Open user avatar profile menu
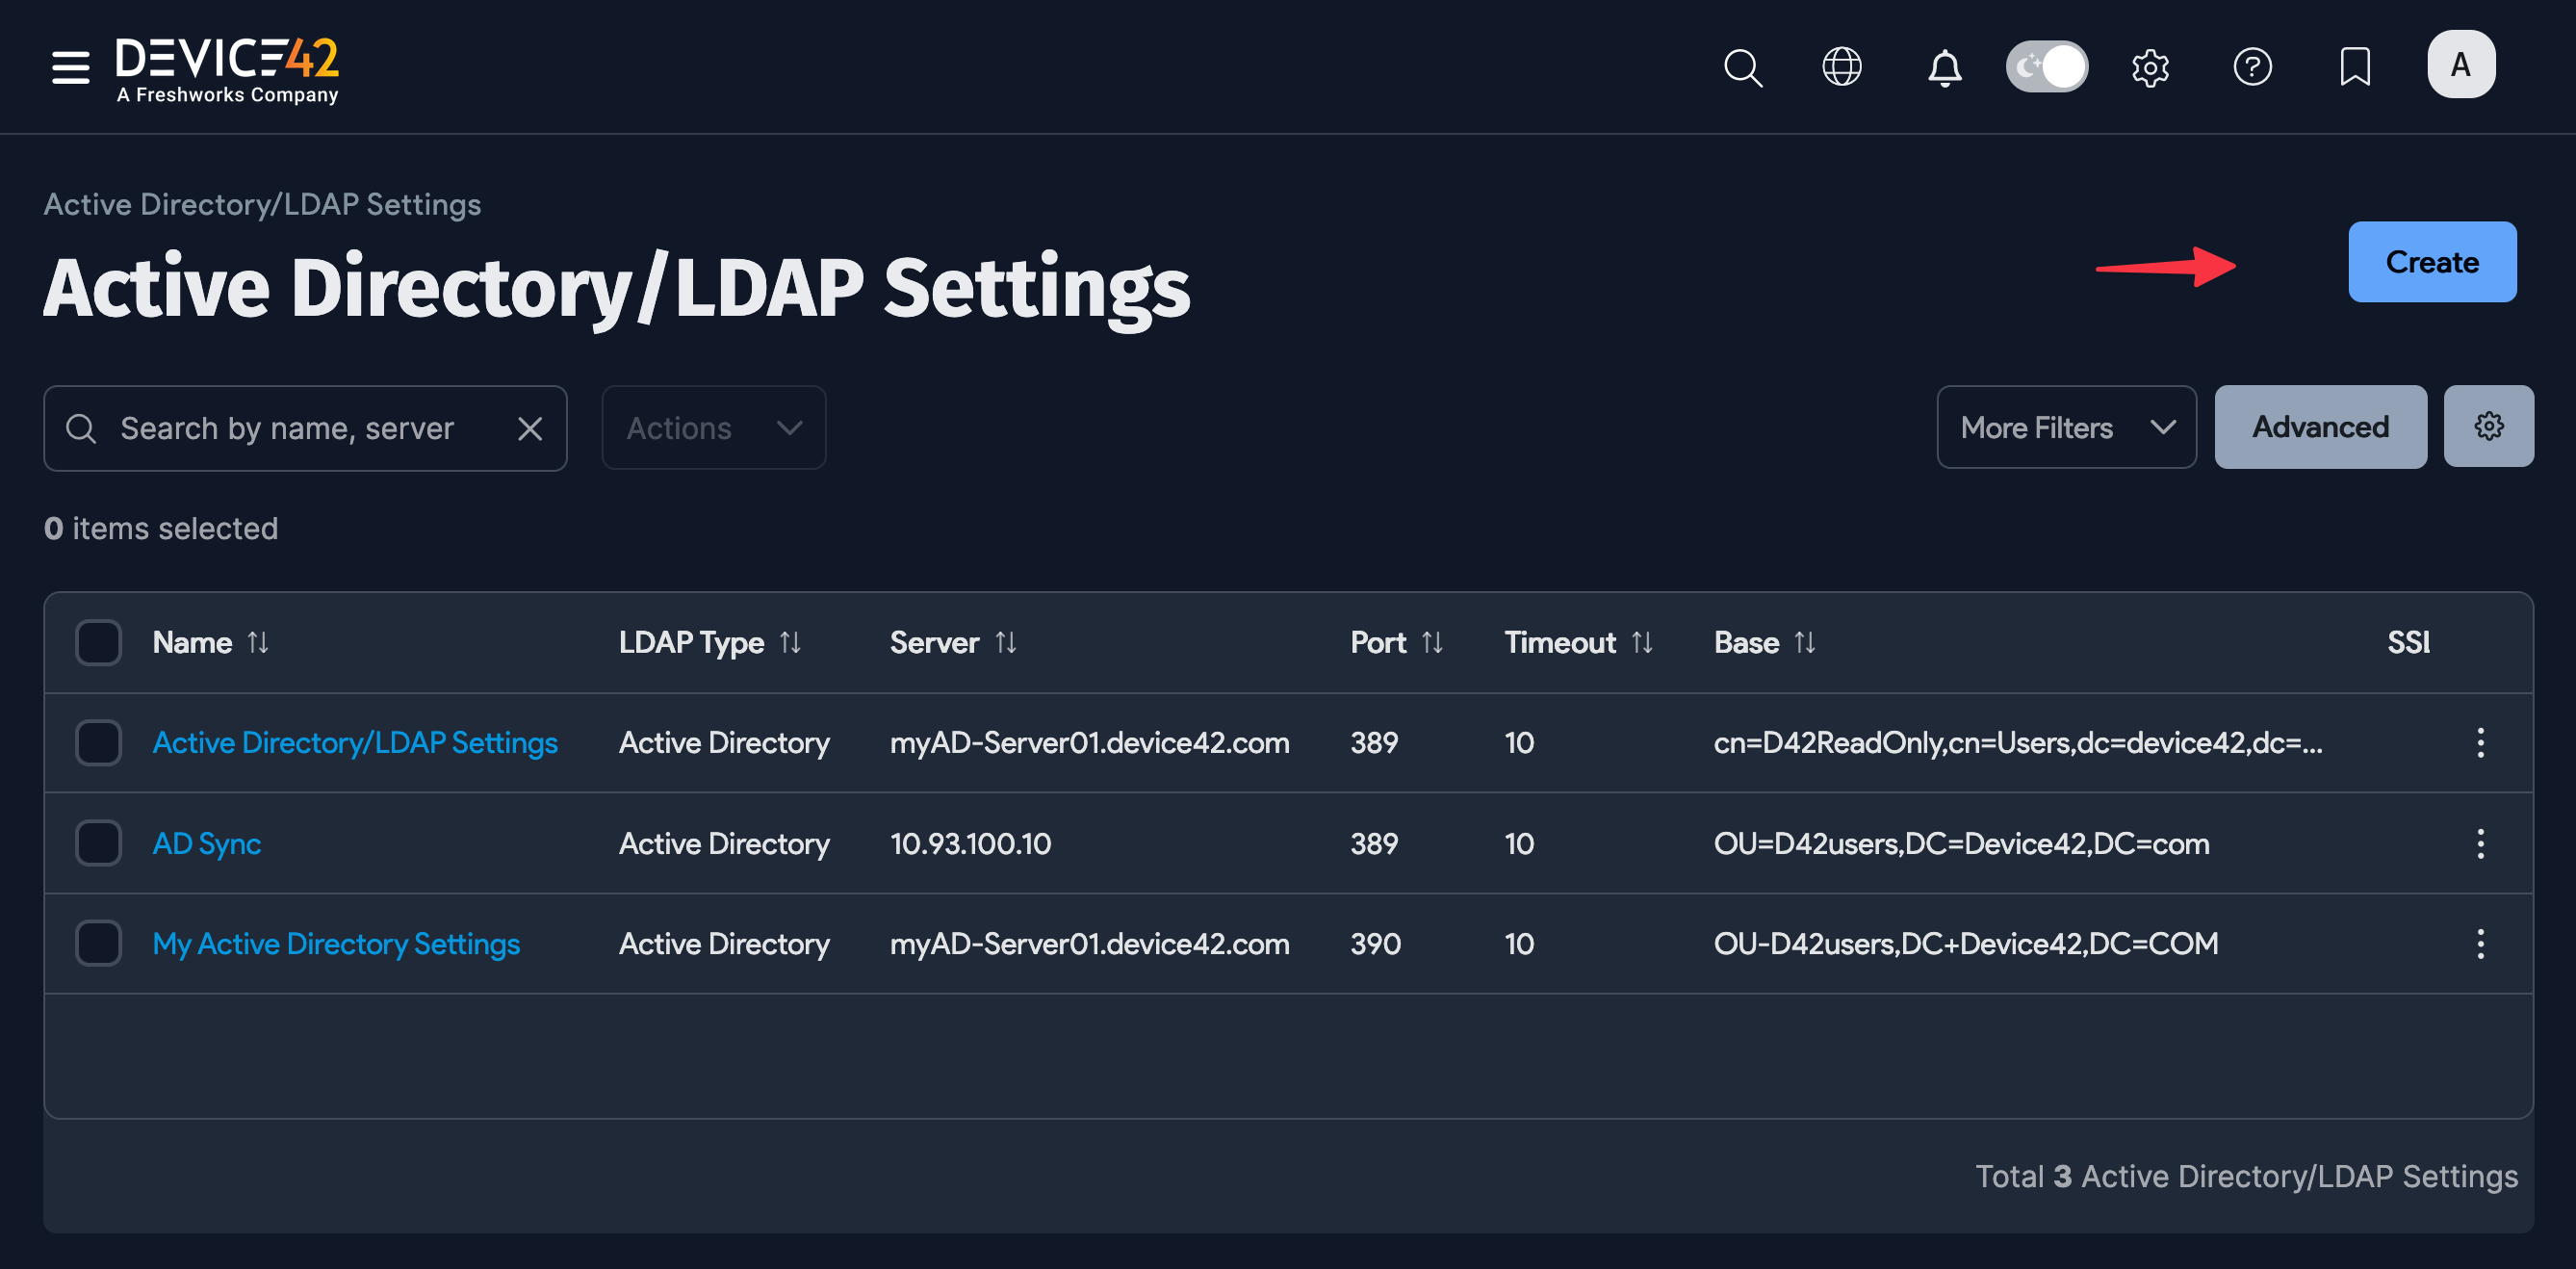 coord(2461,64)
